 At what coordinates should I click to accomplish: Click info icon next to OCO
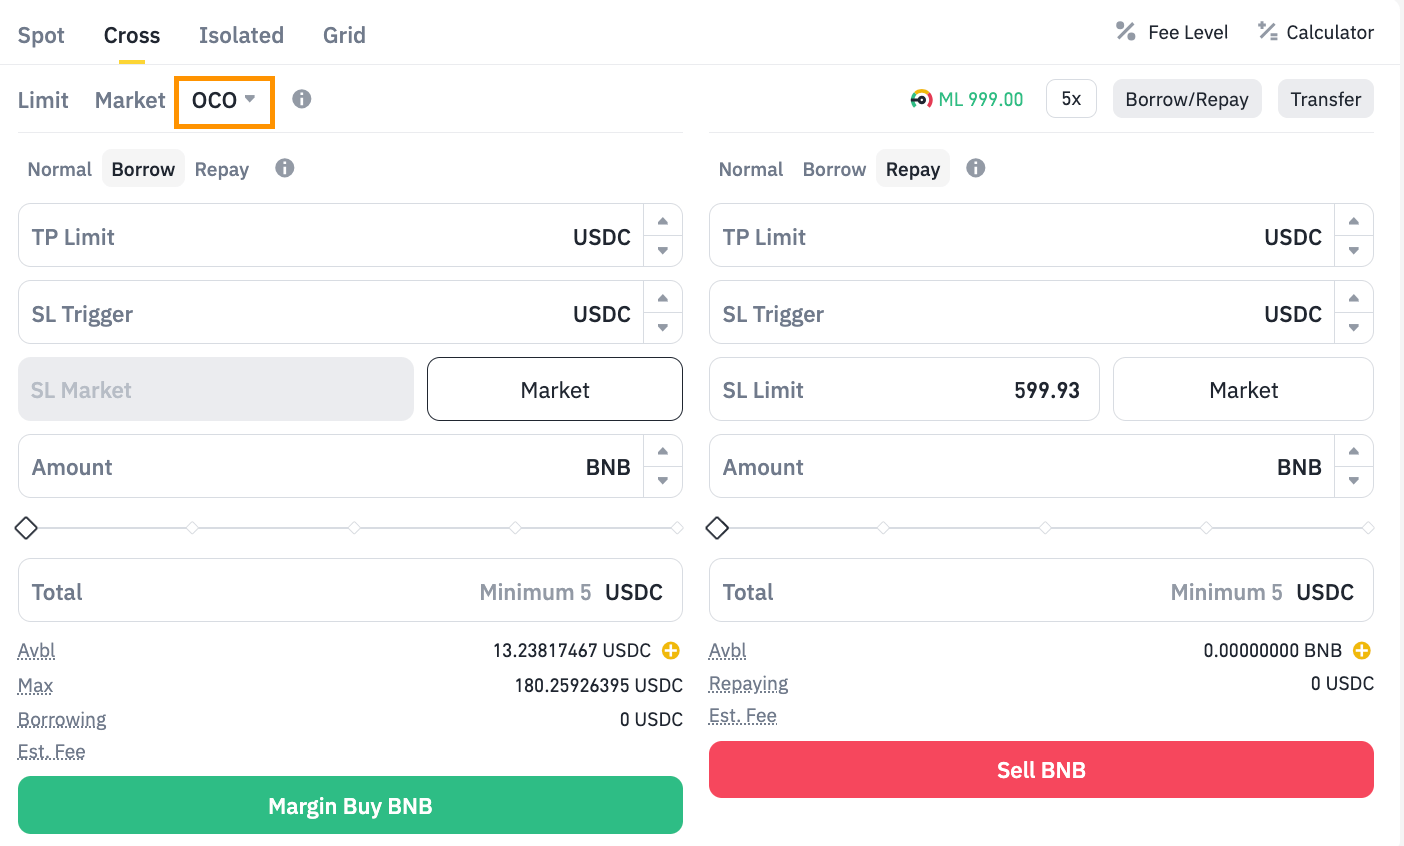pyautogui.click(x=302, y=99)
